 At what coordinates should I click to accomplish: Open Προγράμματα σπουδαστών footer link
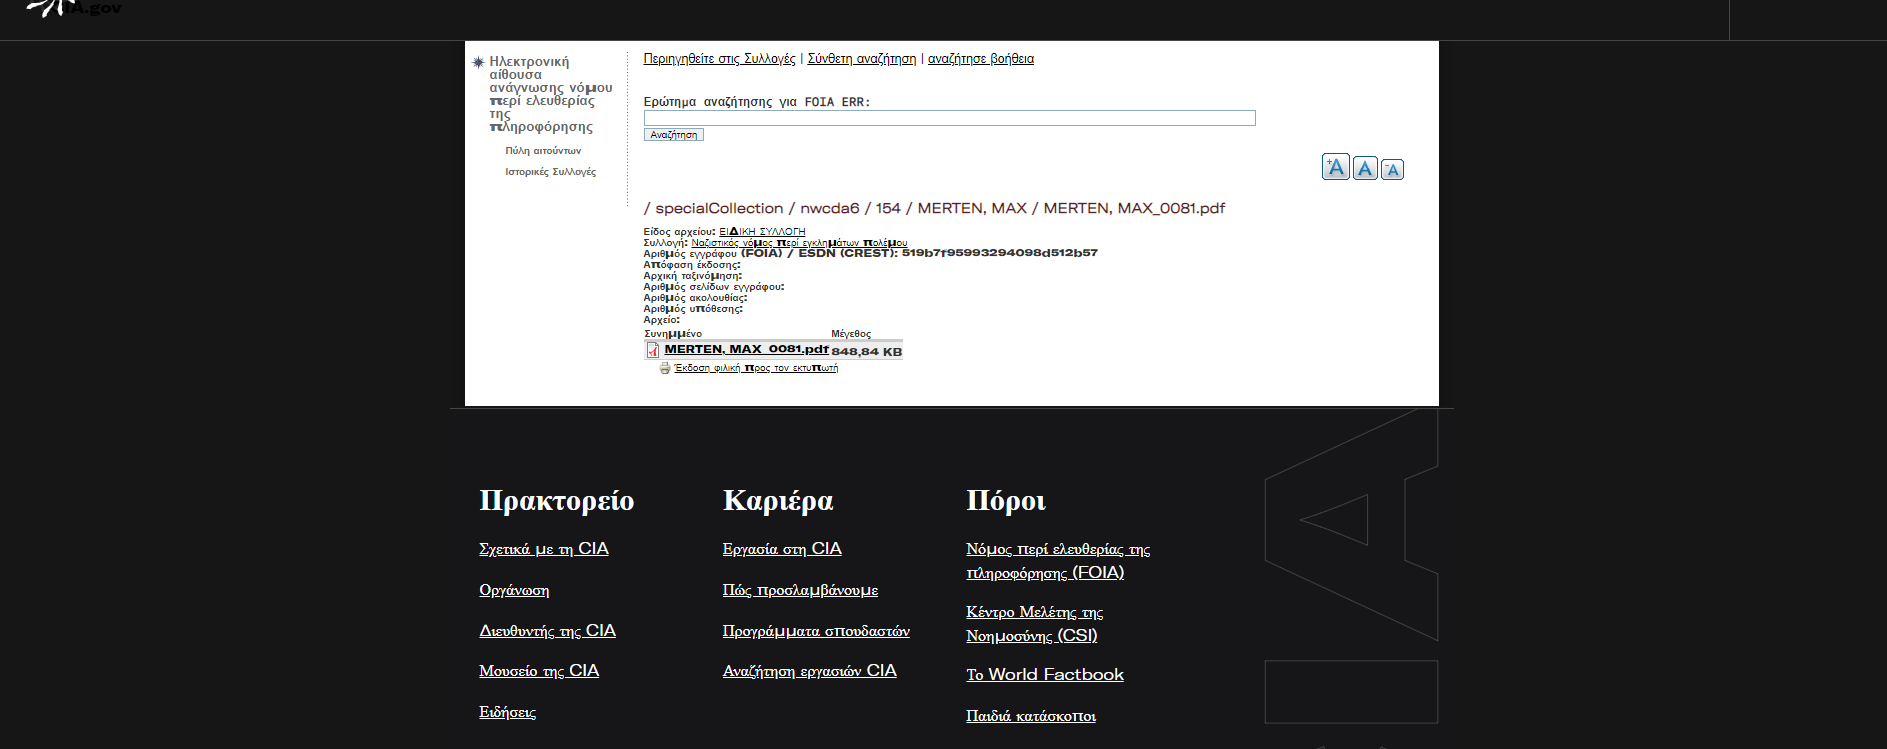point(816,631)
